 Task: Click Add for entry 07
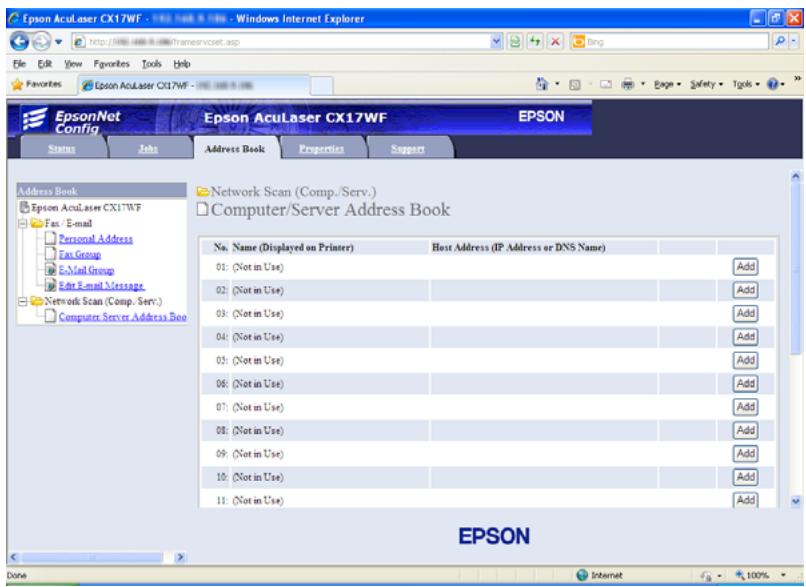[745, 407]
